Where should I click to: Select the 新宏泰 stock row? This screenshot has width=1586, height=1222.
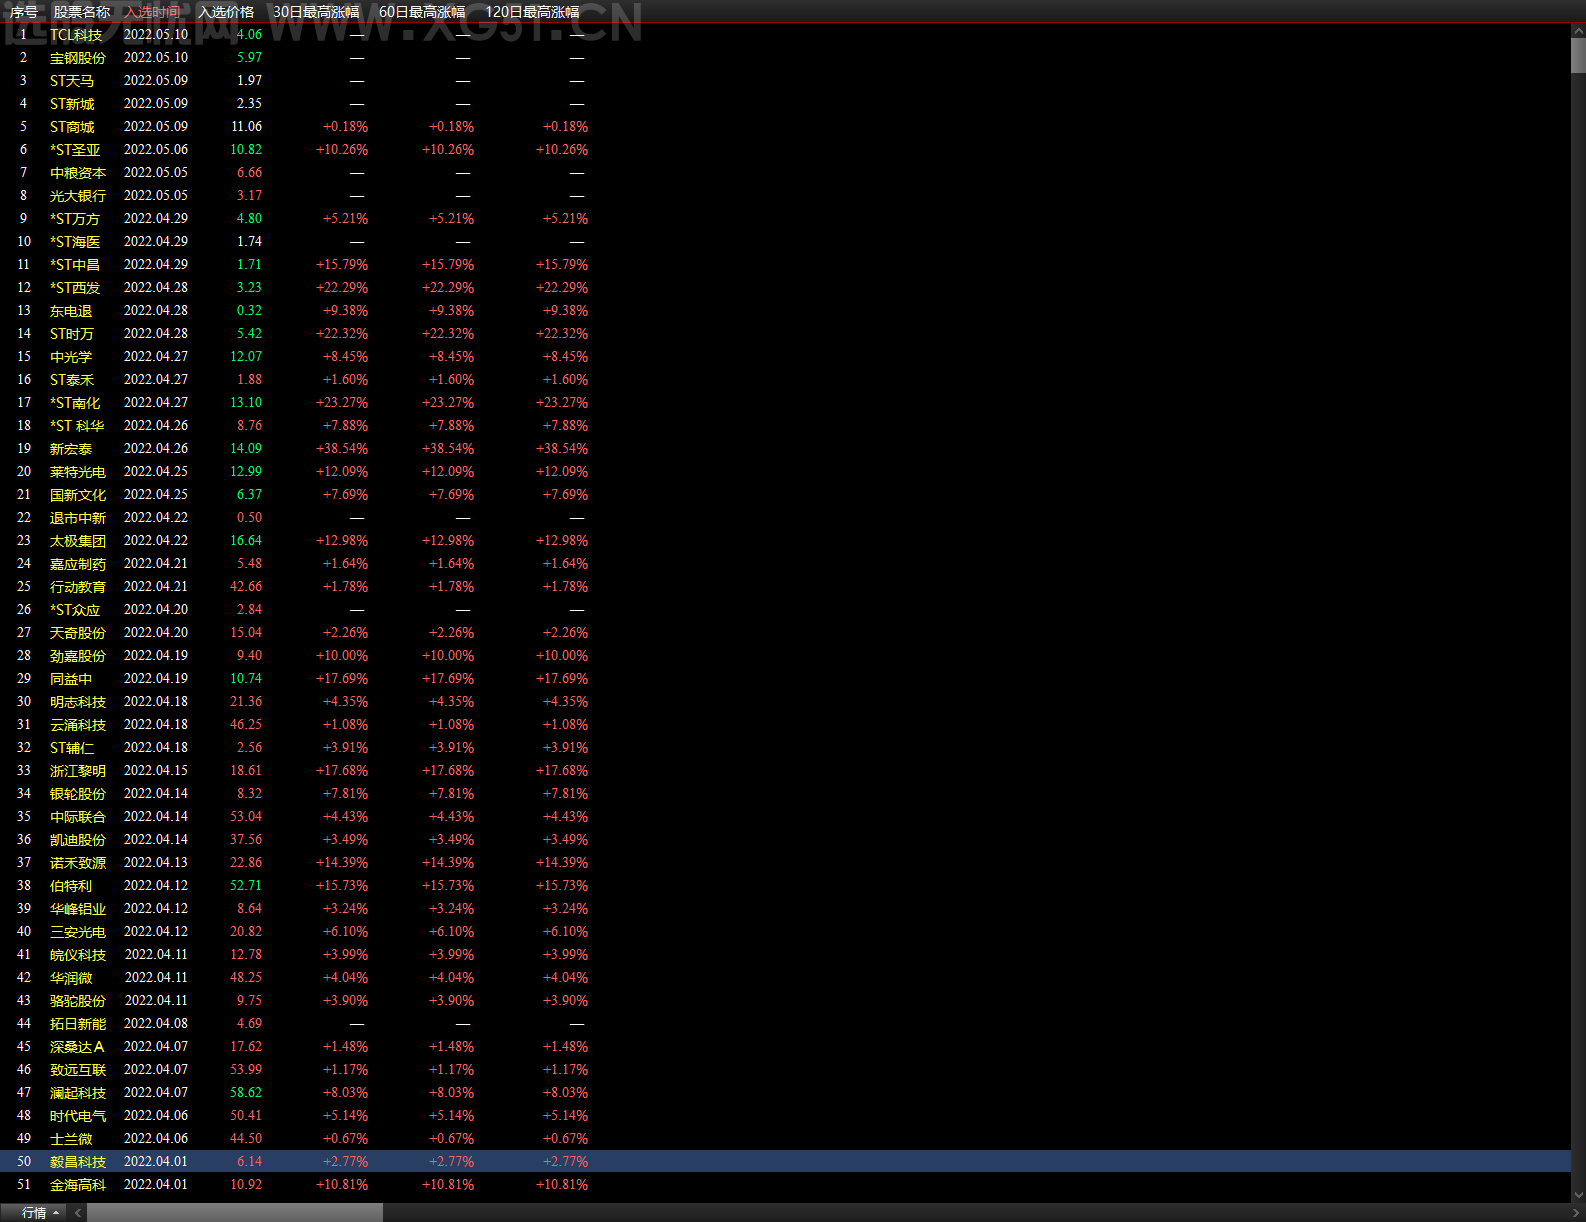tap(785, 448)
